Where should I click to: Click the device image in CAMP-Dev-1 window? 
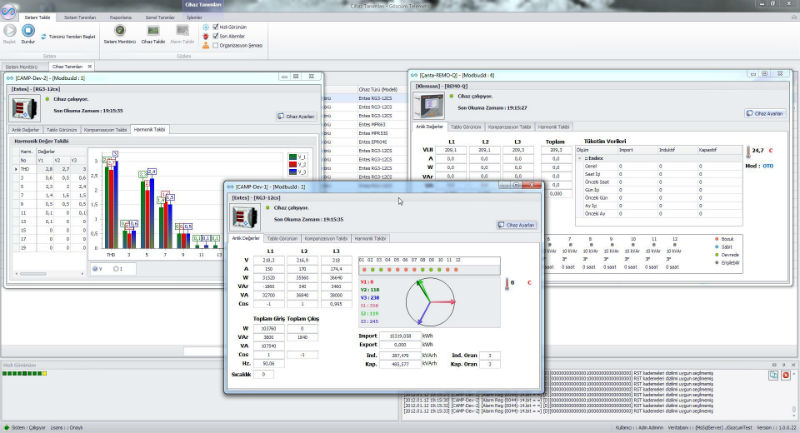coord(243,217)
